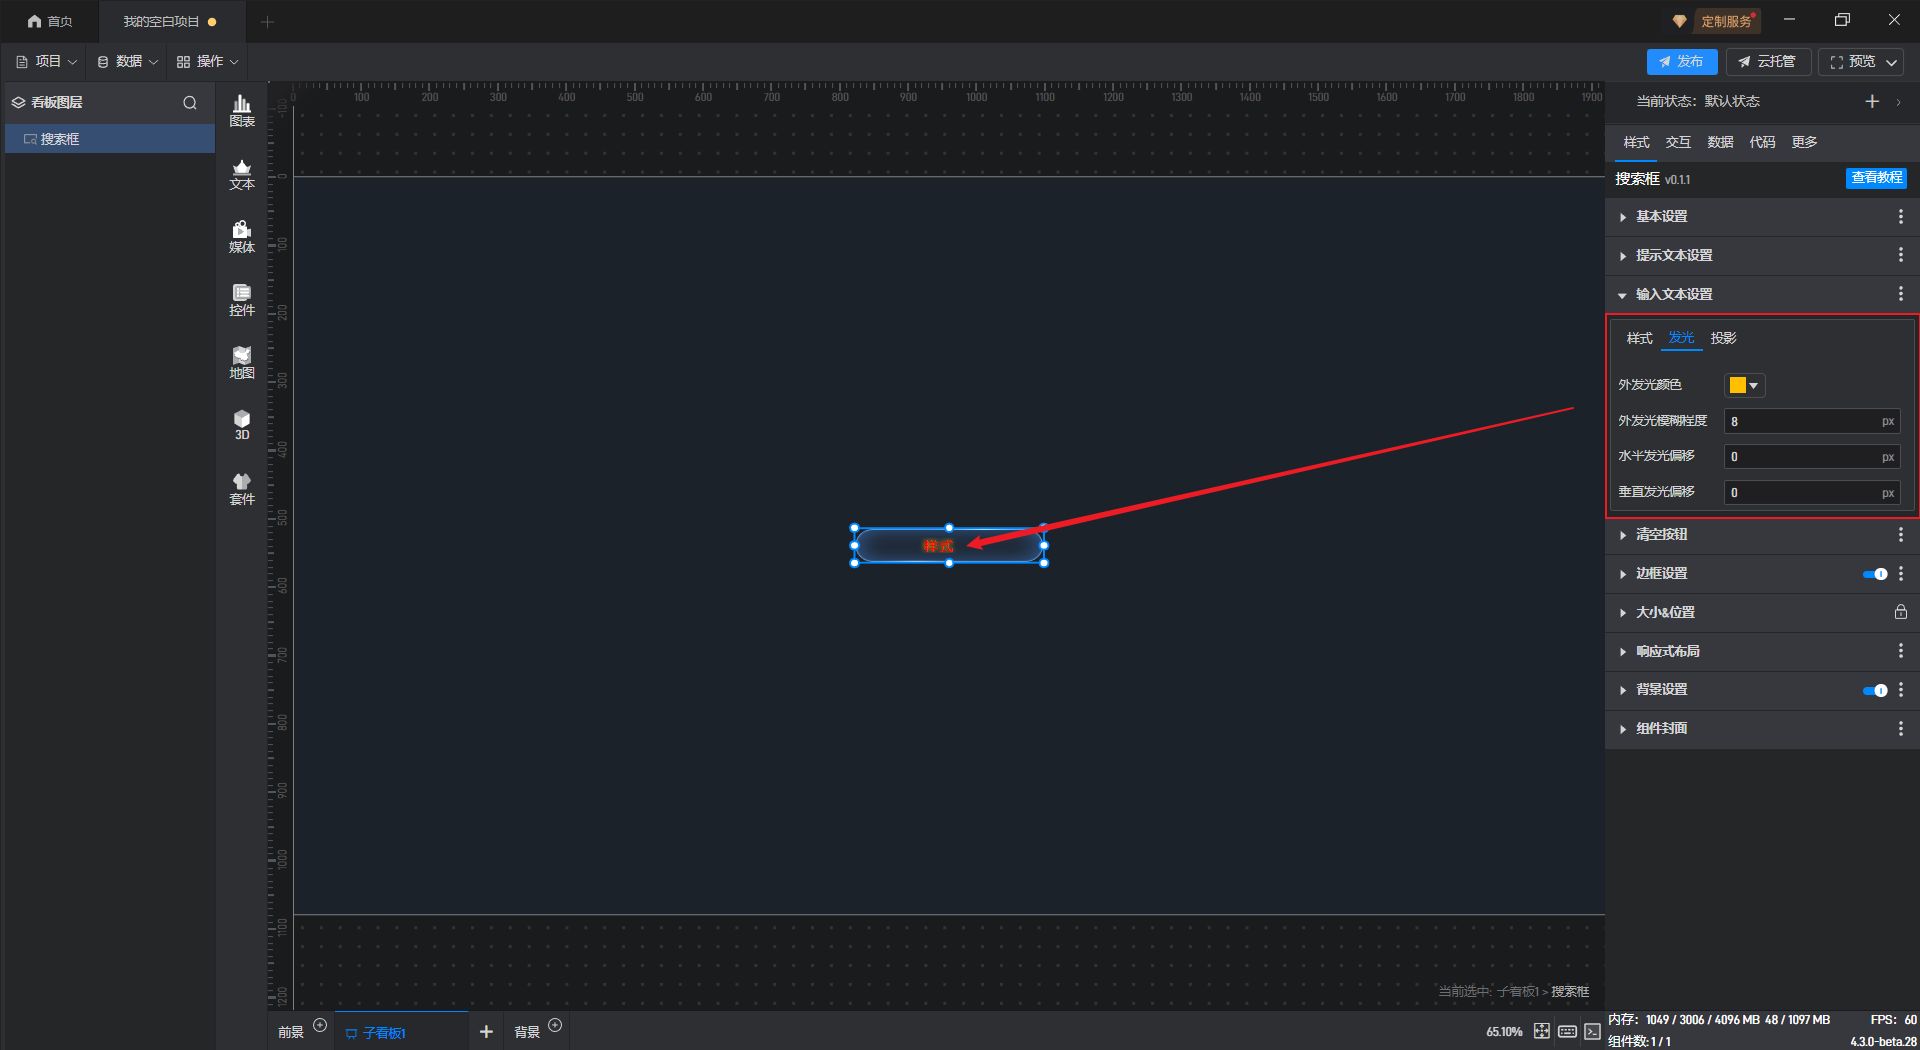
Task: Click the chevron next to the add-state plus
Action: (1898, 101)
